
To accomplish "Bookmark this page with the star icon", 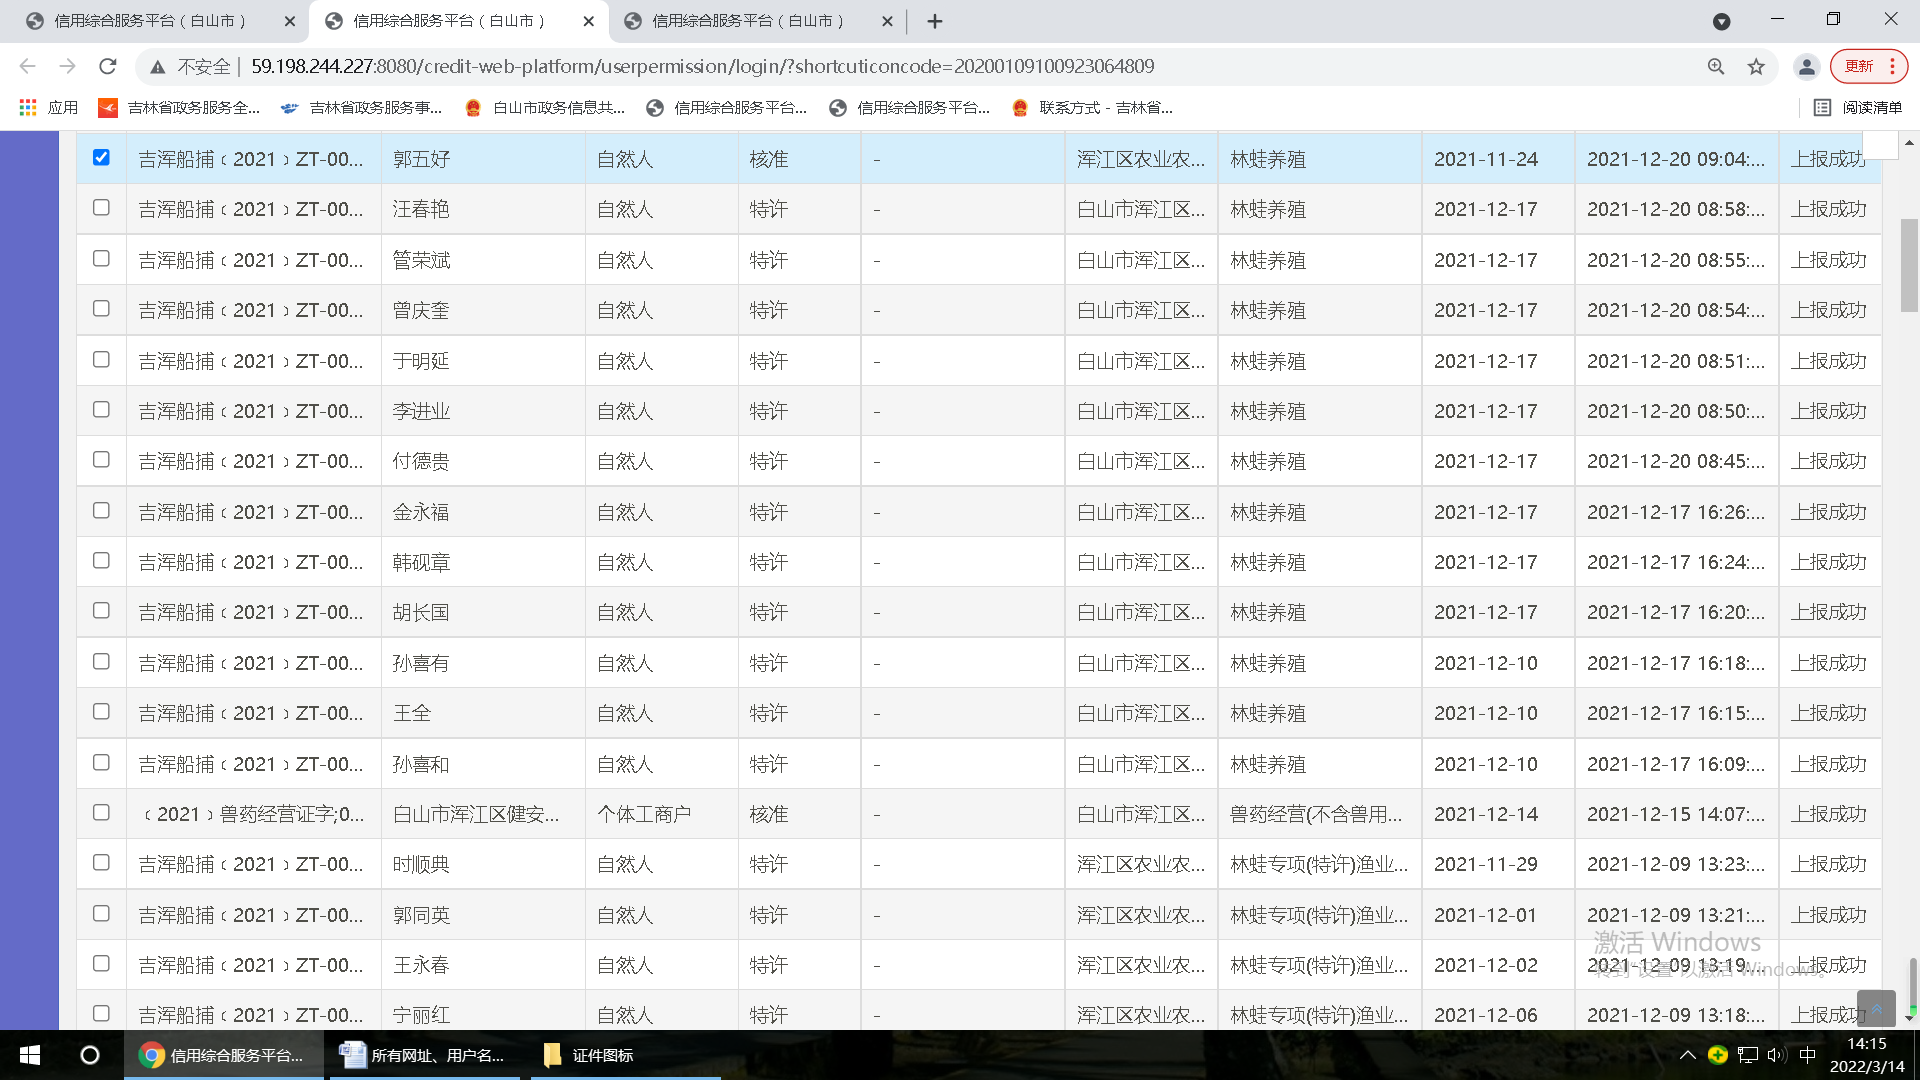I will click(1756, 66).
